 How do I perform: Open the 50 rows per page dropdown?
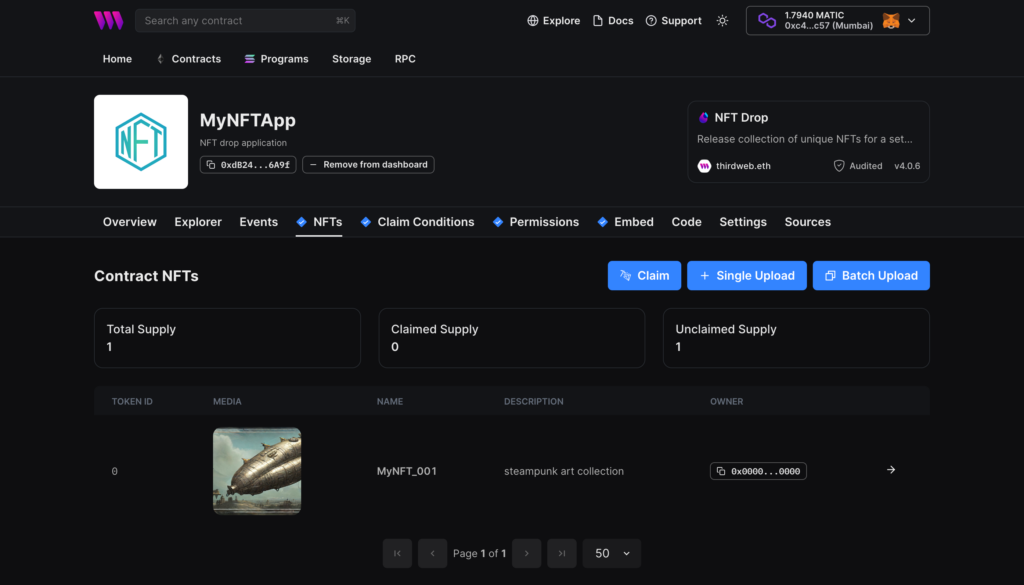point(612,553)
